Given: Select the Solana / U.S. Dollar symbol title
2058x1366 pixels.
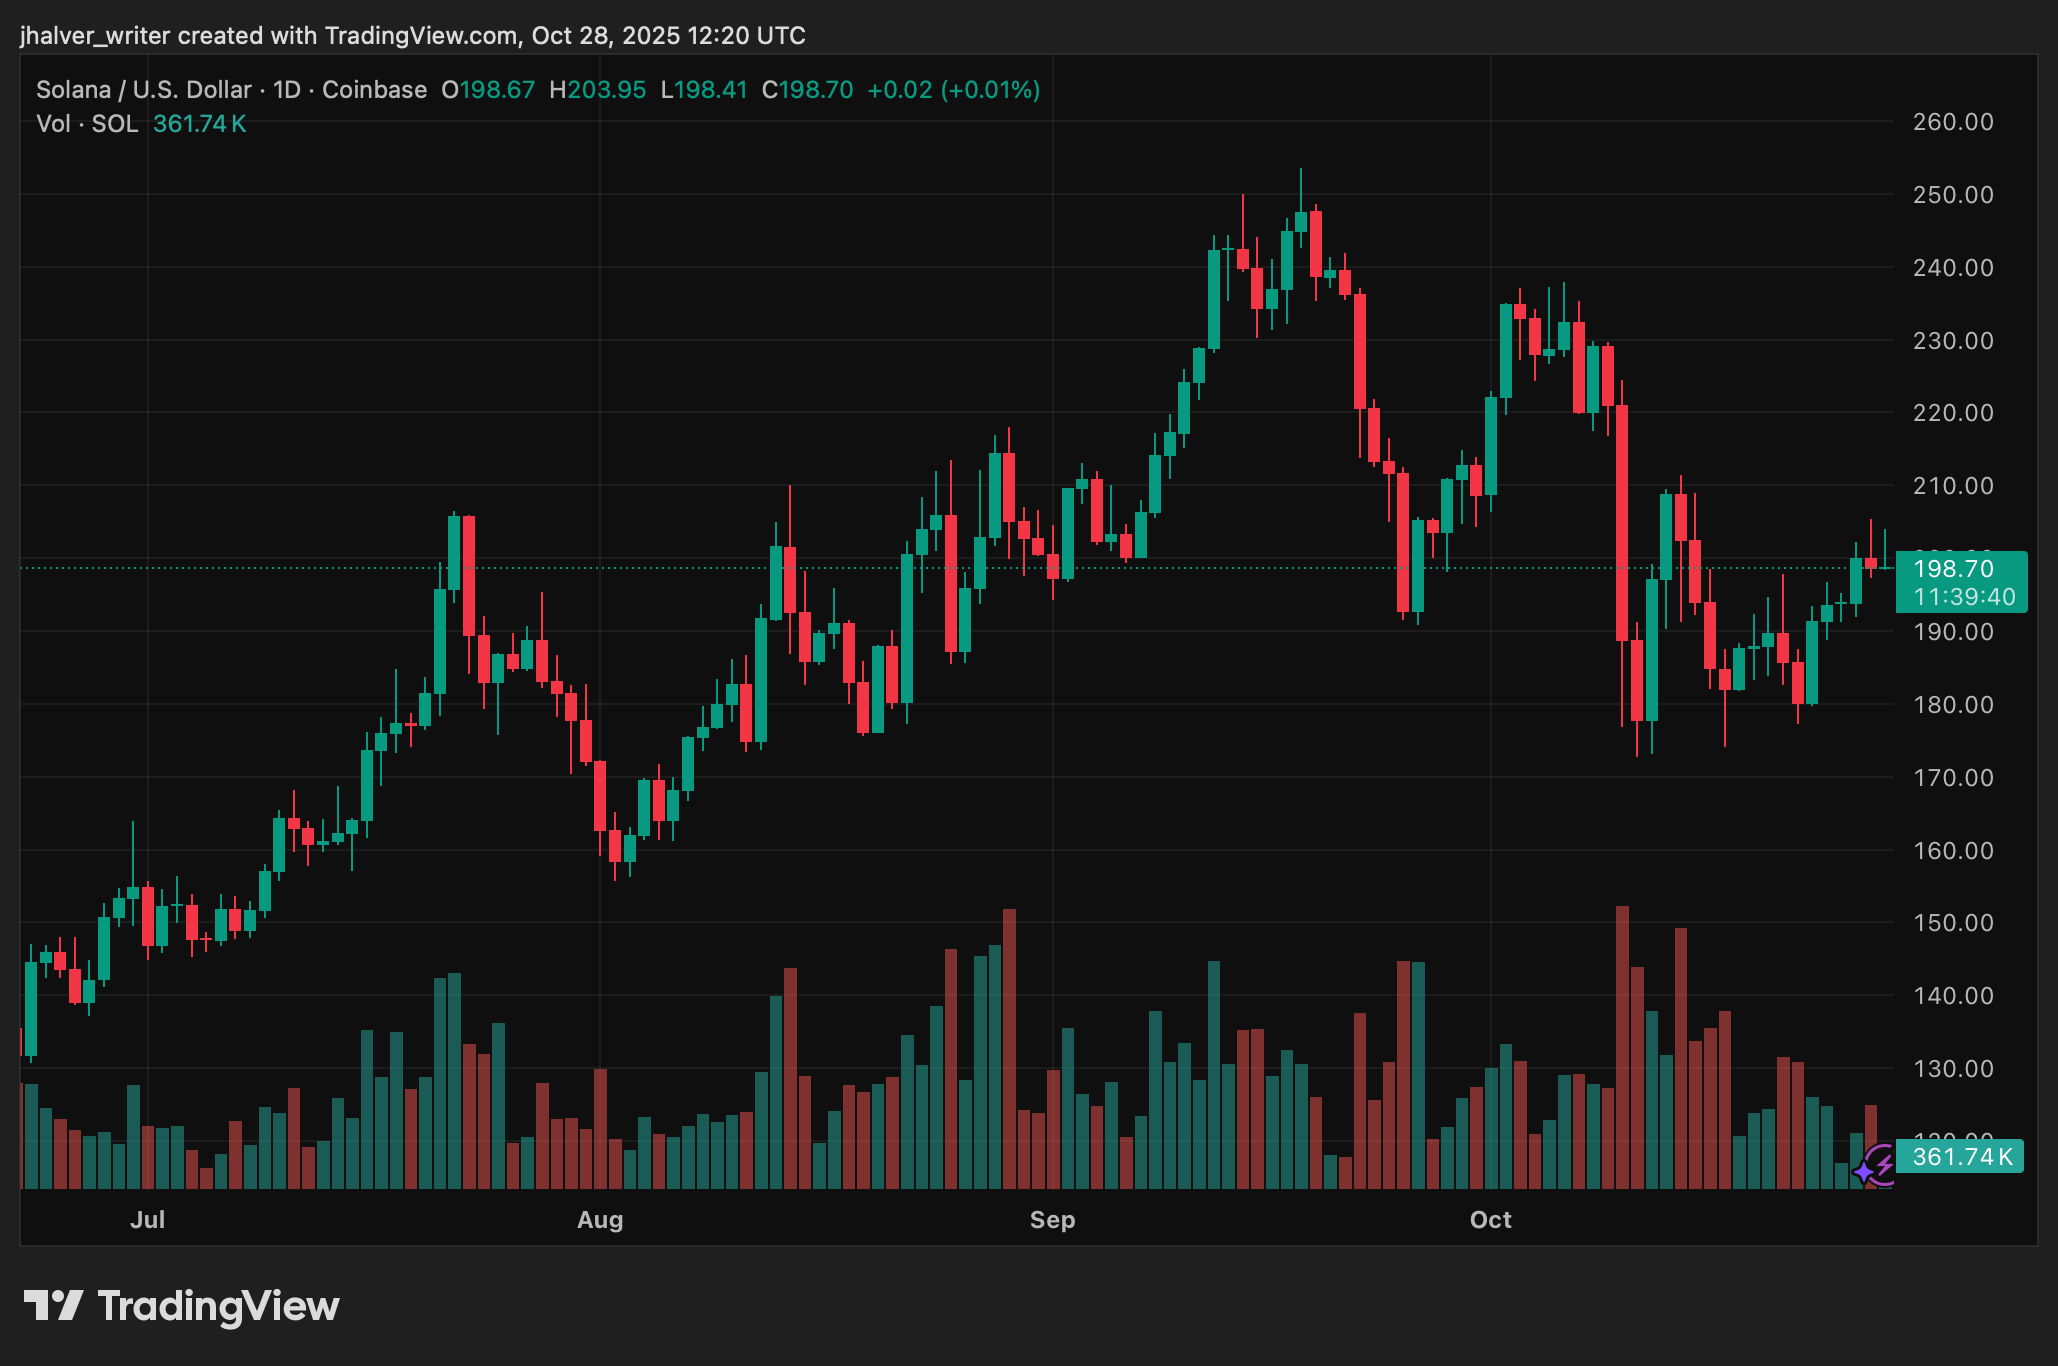Looking at the screenshot, I should [x=144, y=90].
